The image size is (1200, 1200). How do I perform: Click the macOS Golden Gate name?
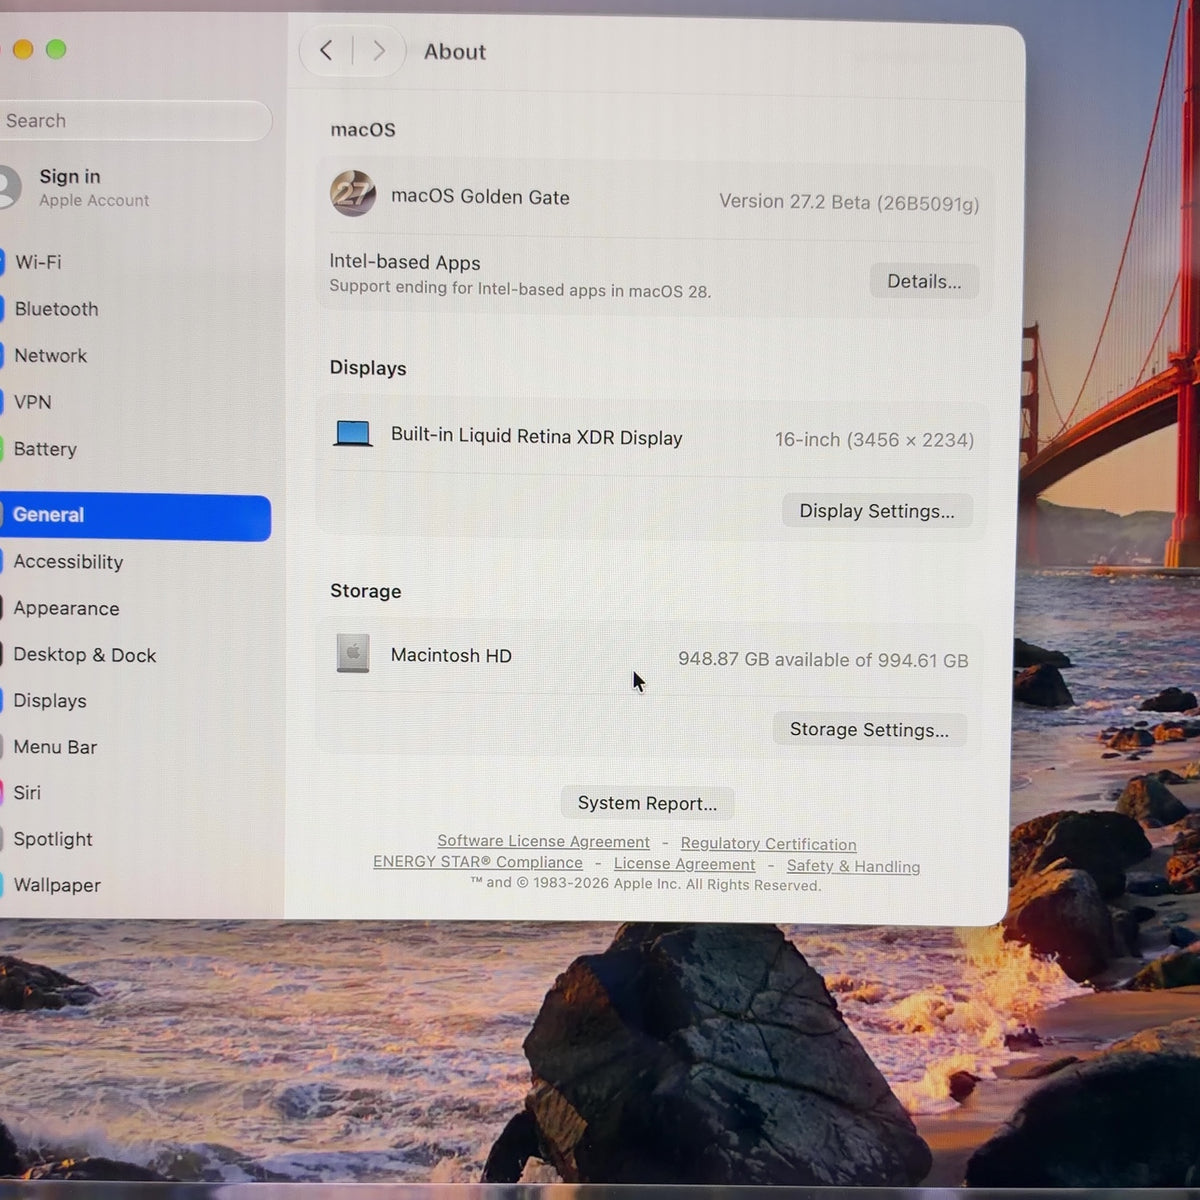pos(480,197)
